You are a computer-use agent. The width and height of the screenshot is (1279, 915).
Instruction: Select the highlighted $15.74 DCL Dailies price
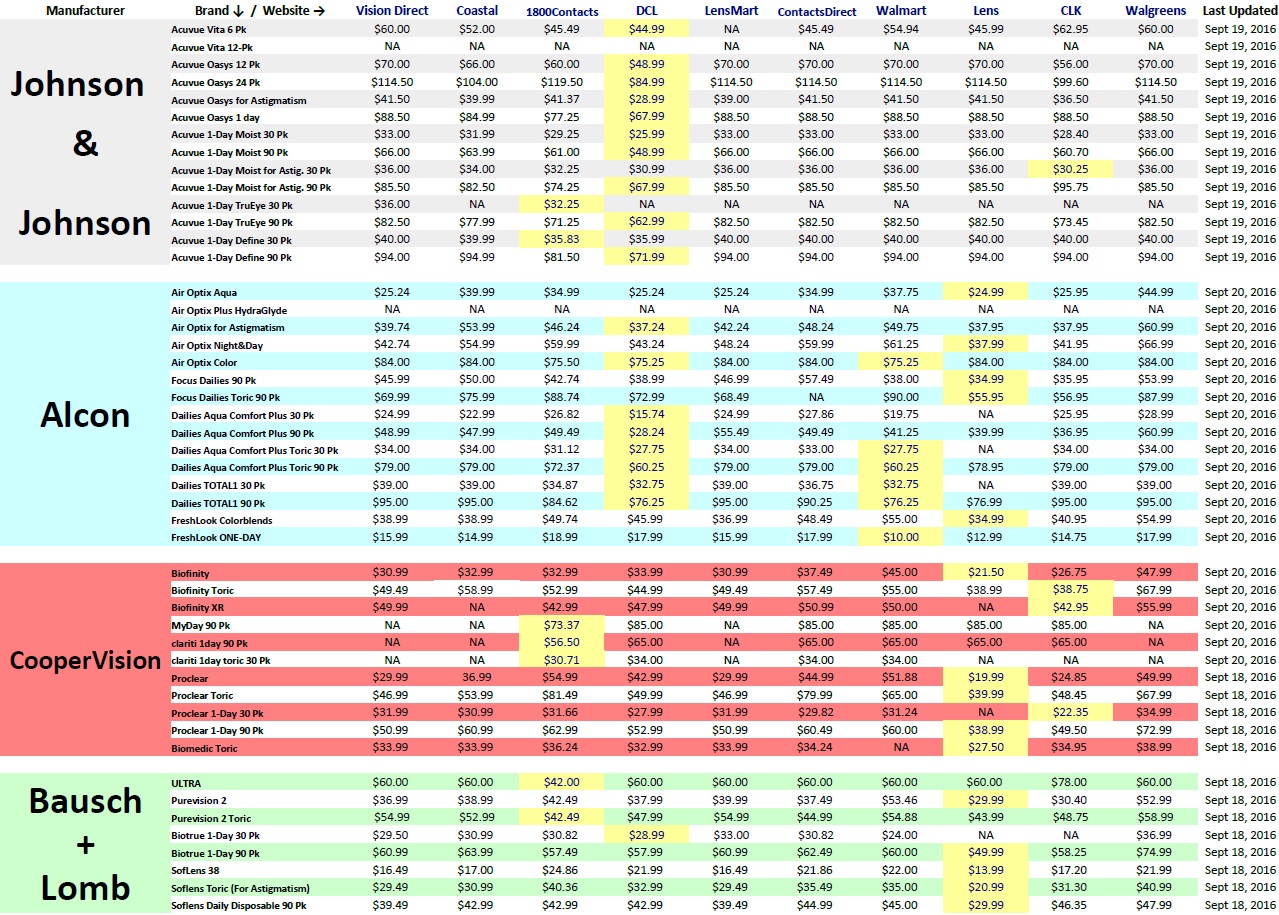pyautogui.click(x=646, y=415)
